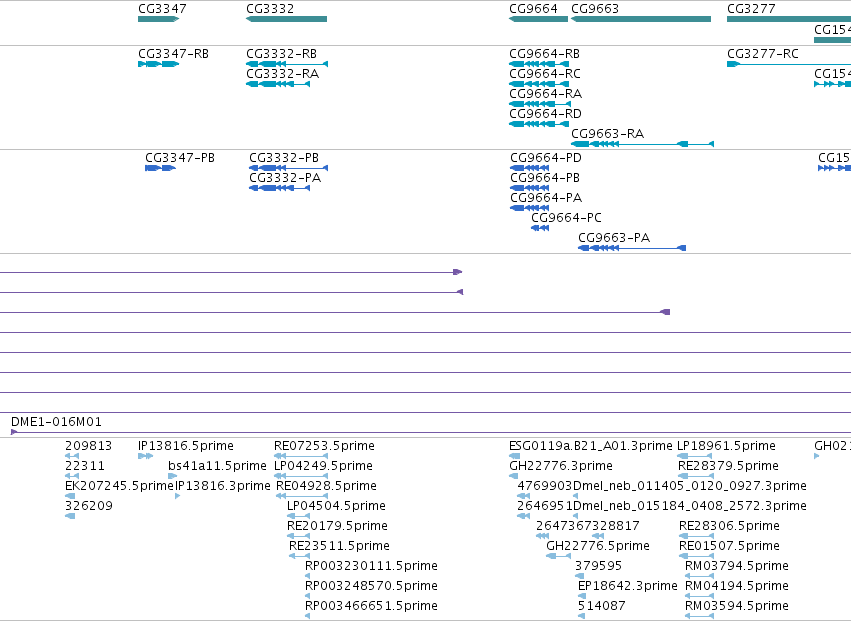851x621 pixels.
Task: Click EST EK207245.5prime
Action: tap(71, 496)
